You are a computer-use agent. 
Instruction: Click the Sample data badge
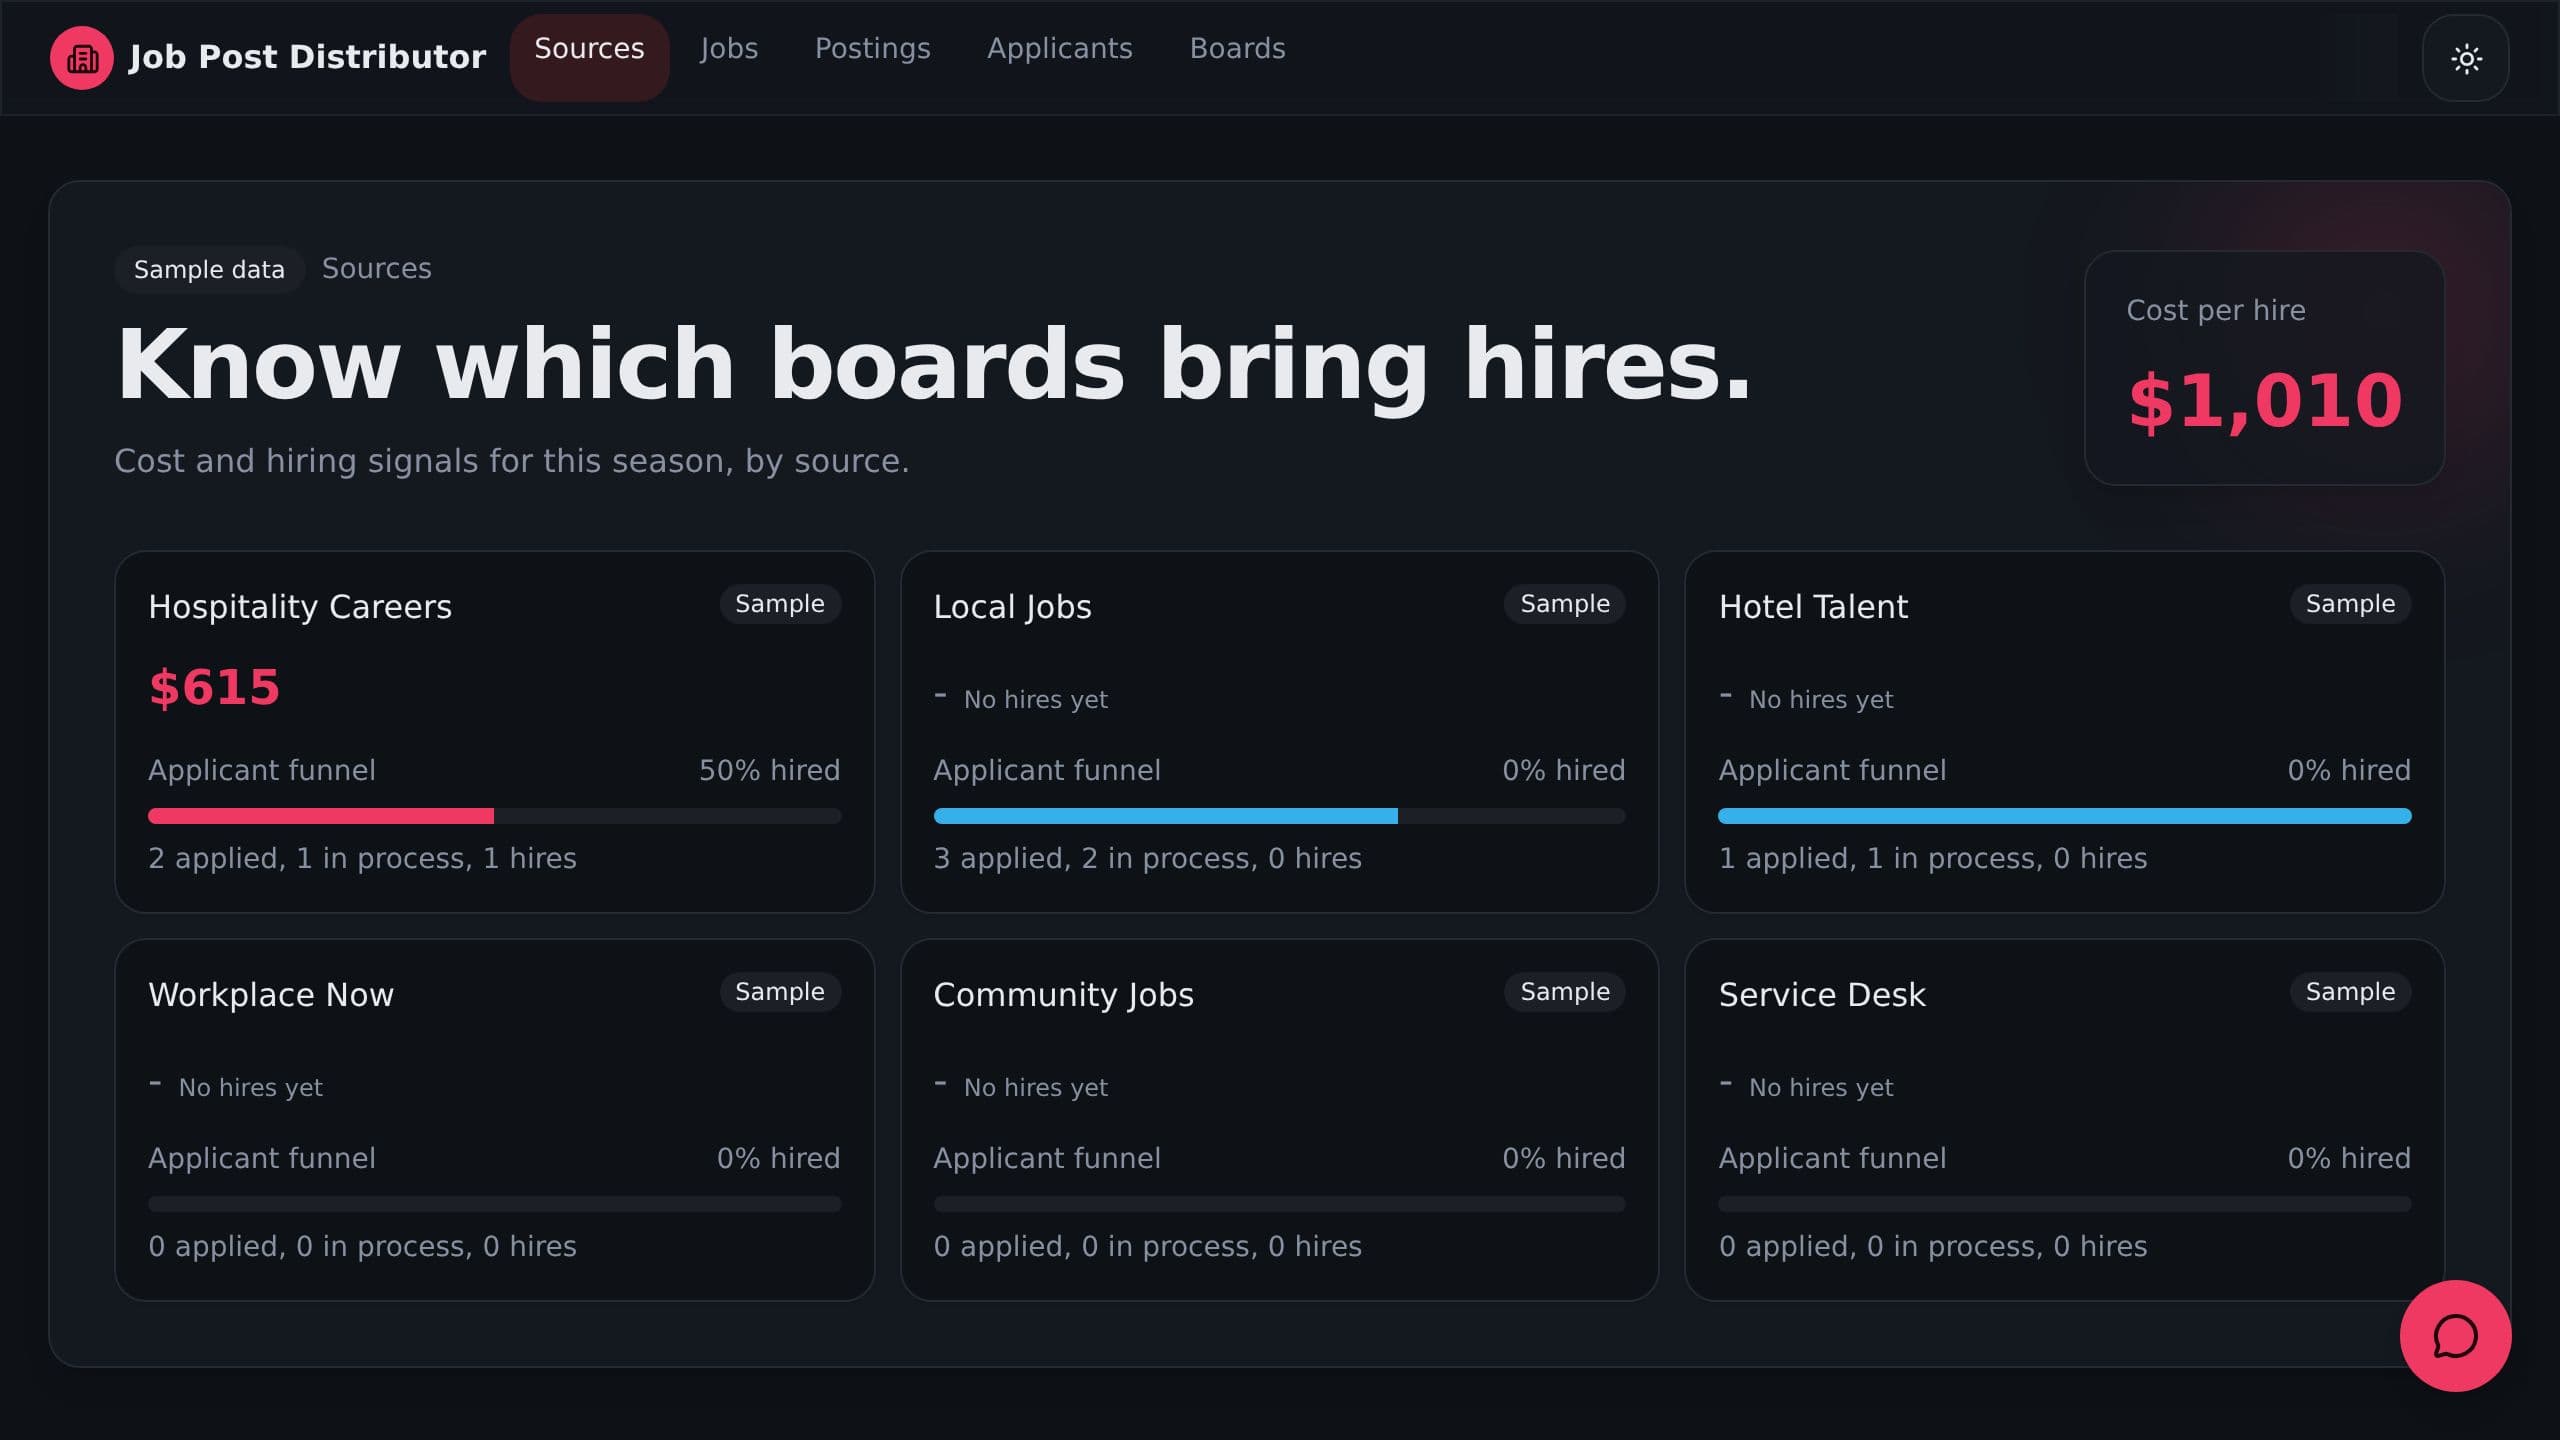coord(209,269)
